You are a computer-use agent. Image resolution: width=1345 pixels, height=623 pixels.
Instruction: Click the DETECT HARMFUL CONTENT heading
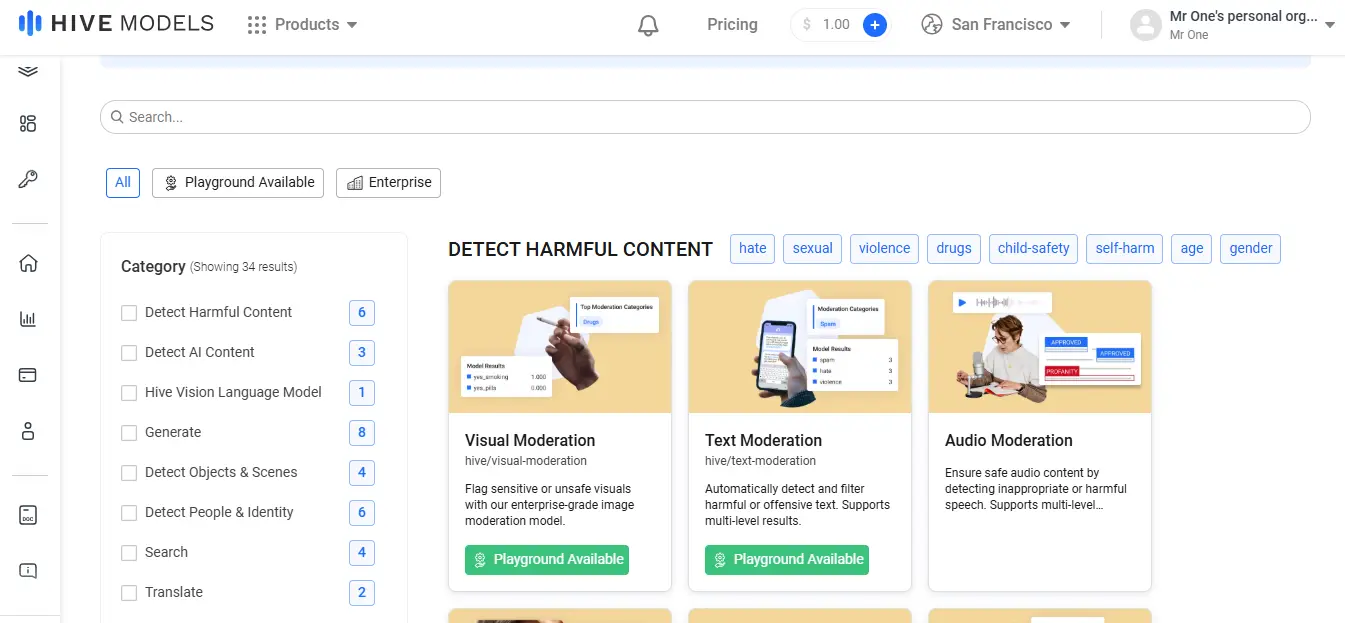click(x=580, y=249)
